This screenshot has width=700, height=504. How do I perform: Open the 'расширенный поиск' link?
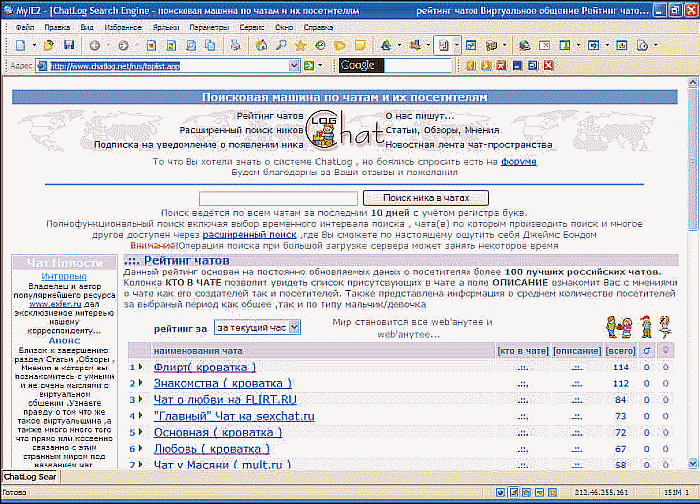point(250,234)
